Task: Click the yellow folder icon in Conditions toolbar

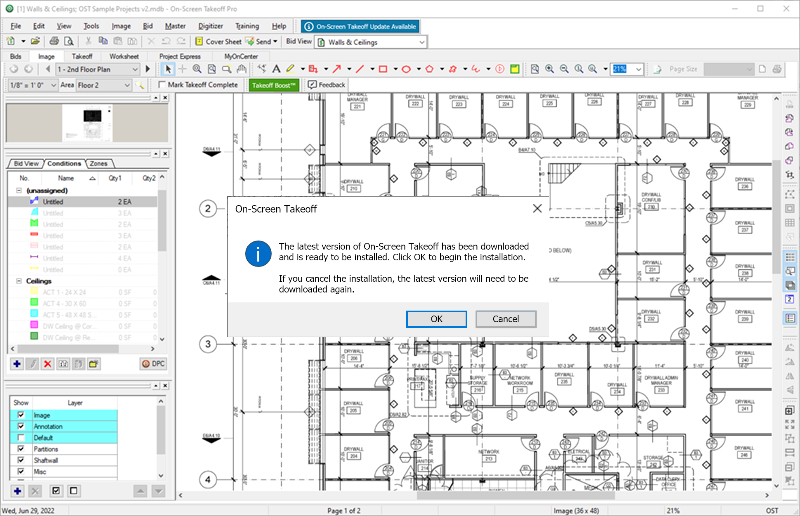Action: pyautogui.click(x=93, y=363)
